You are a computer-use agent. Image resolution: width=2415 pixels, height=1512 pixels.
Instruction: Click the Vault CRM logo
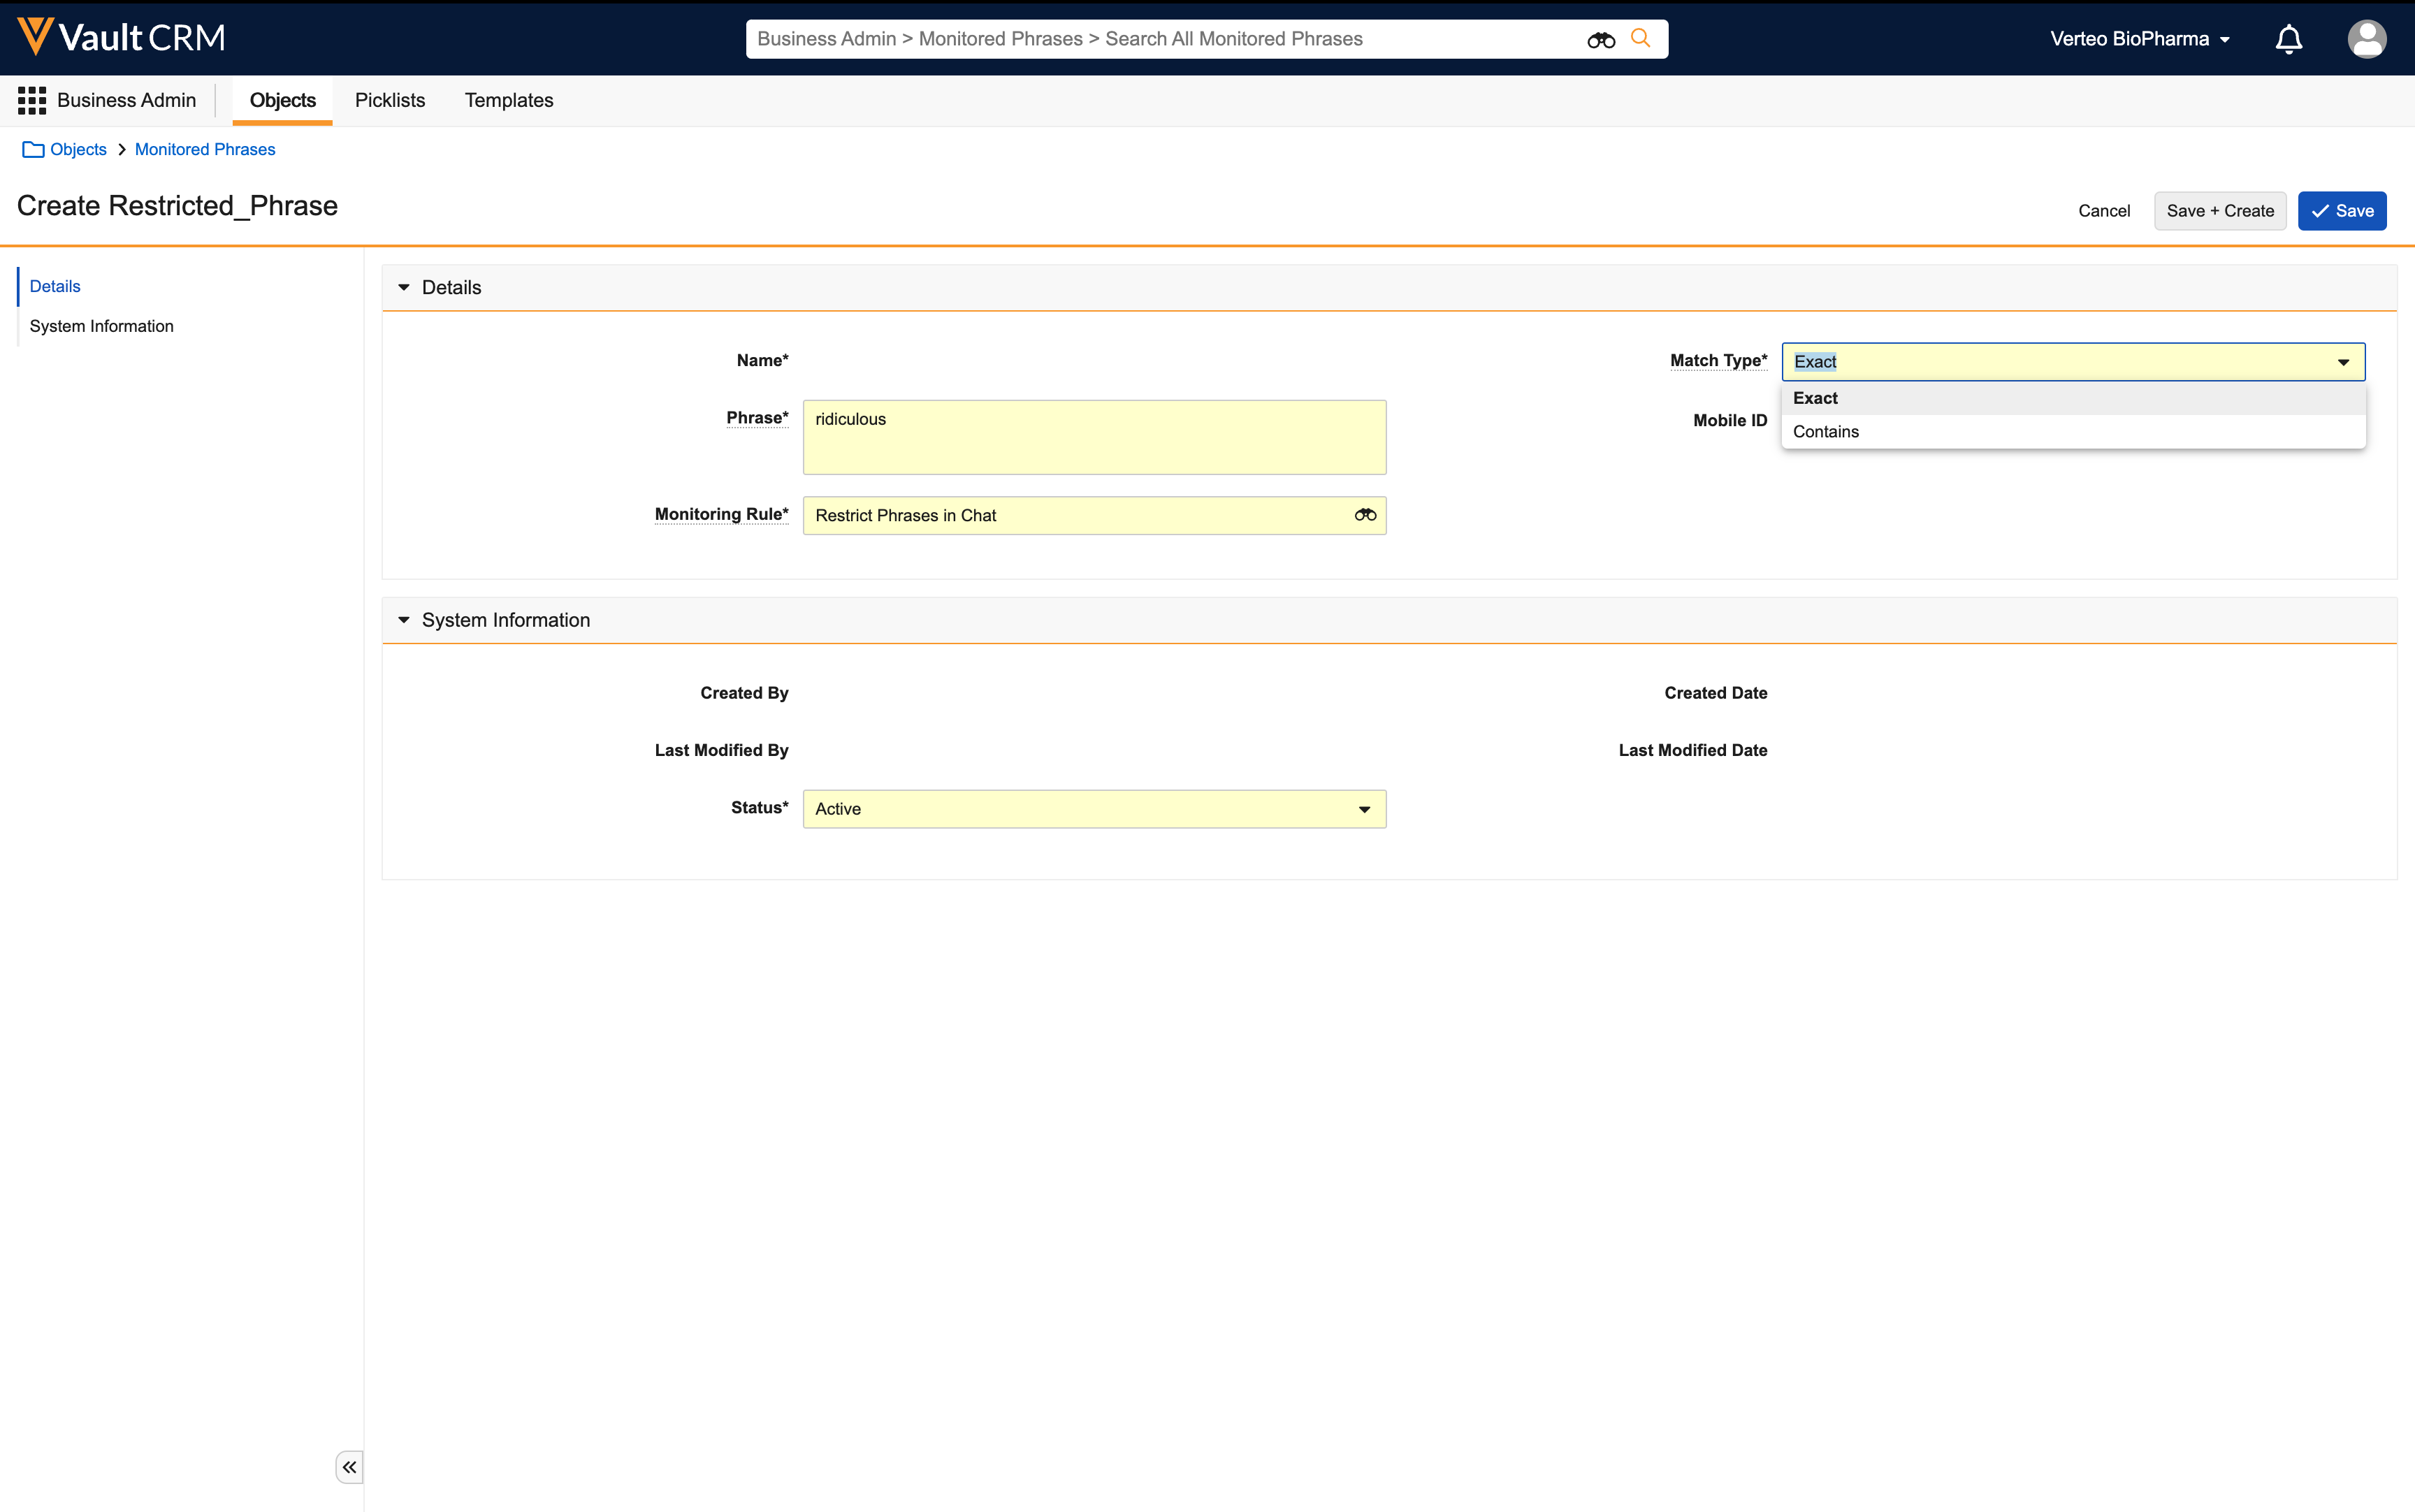pos(121,37)
